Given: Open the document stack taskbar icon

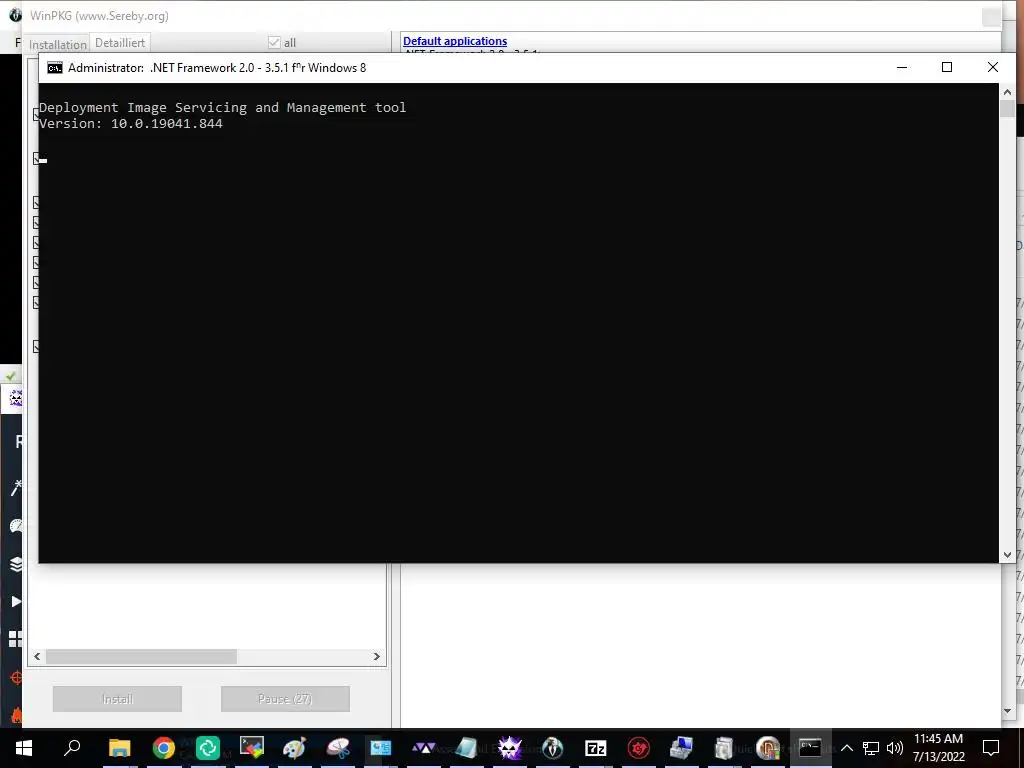Looking at the screenshot, I should [724, 748].
